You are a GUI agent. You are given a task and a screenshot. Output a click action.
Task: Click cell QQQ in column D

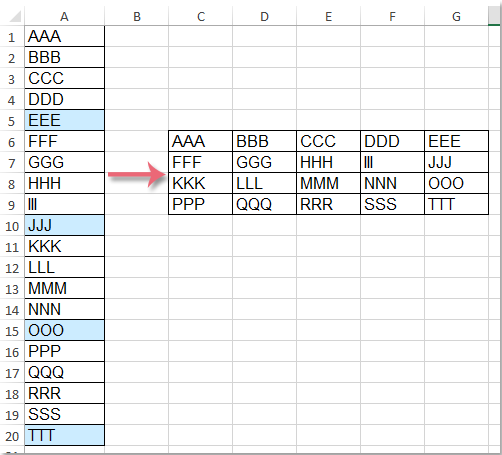(264, 204)
